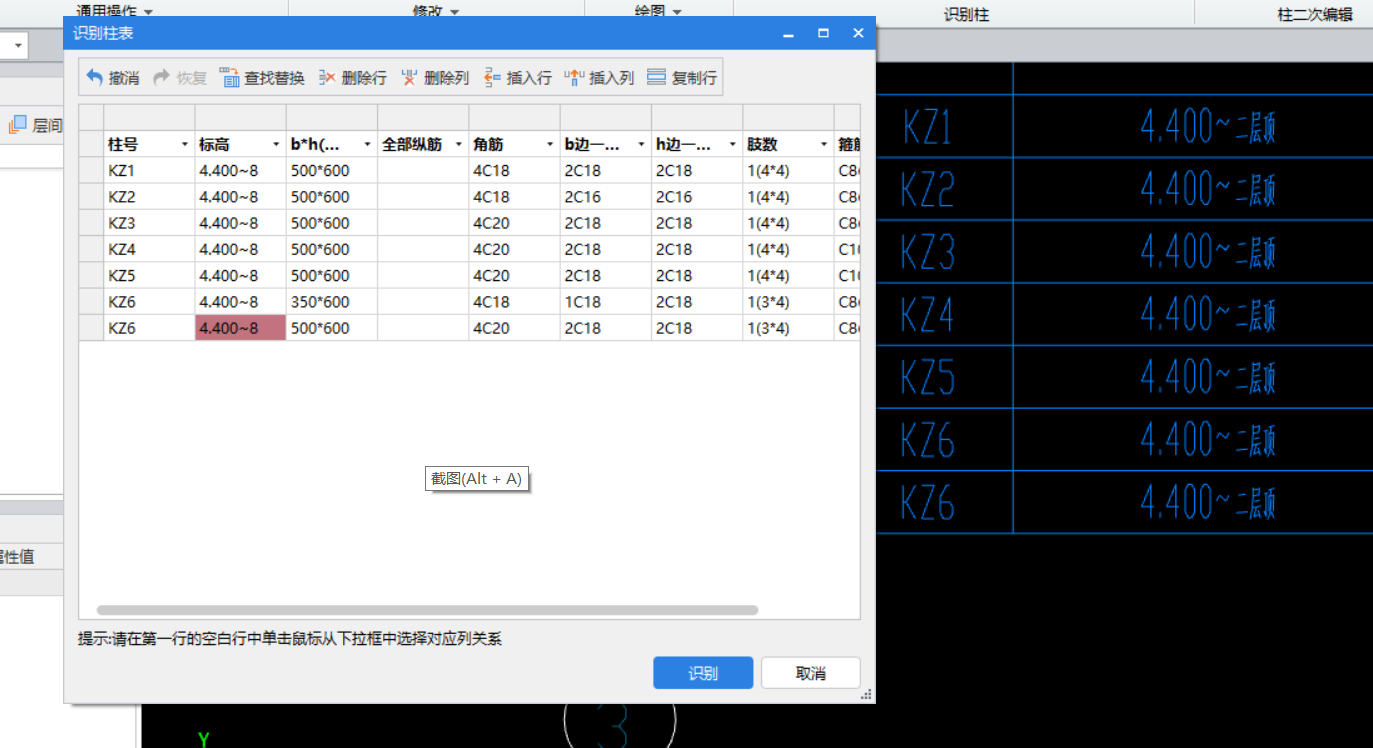Open the 角筋 column dropdown

tap(550, 145)
